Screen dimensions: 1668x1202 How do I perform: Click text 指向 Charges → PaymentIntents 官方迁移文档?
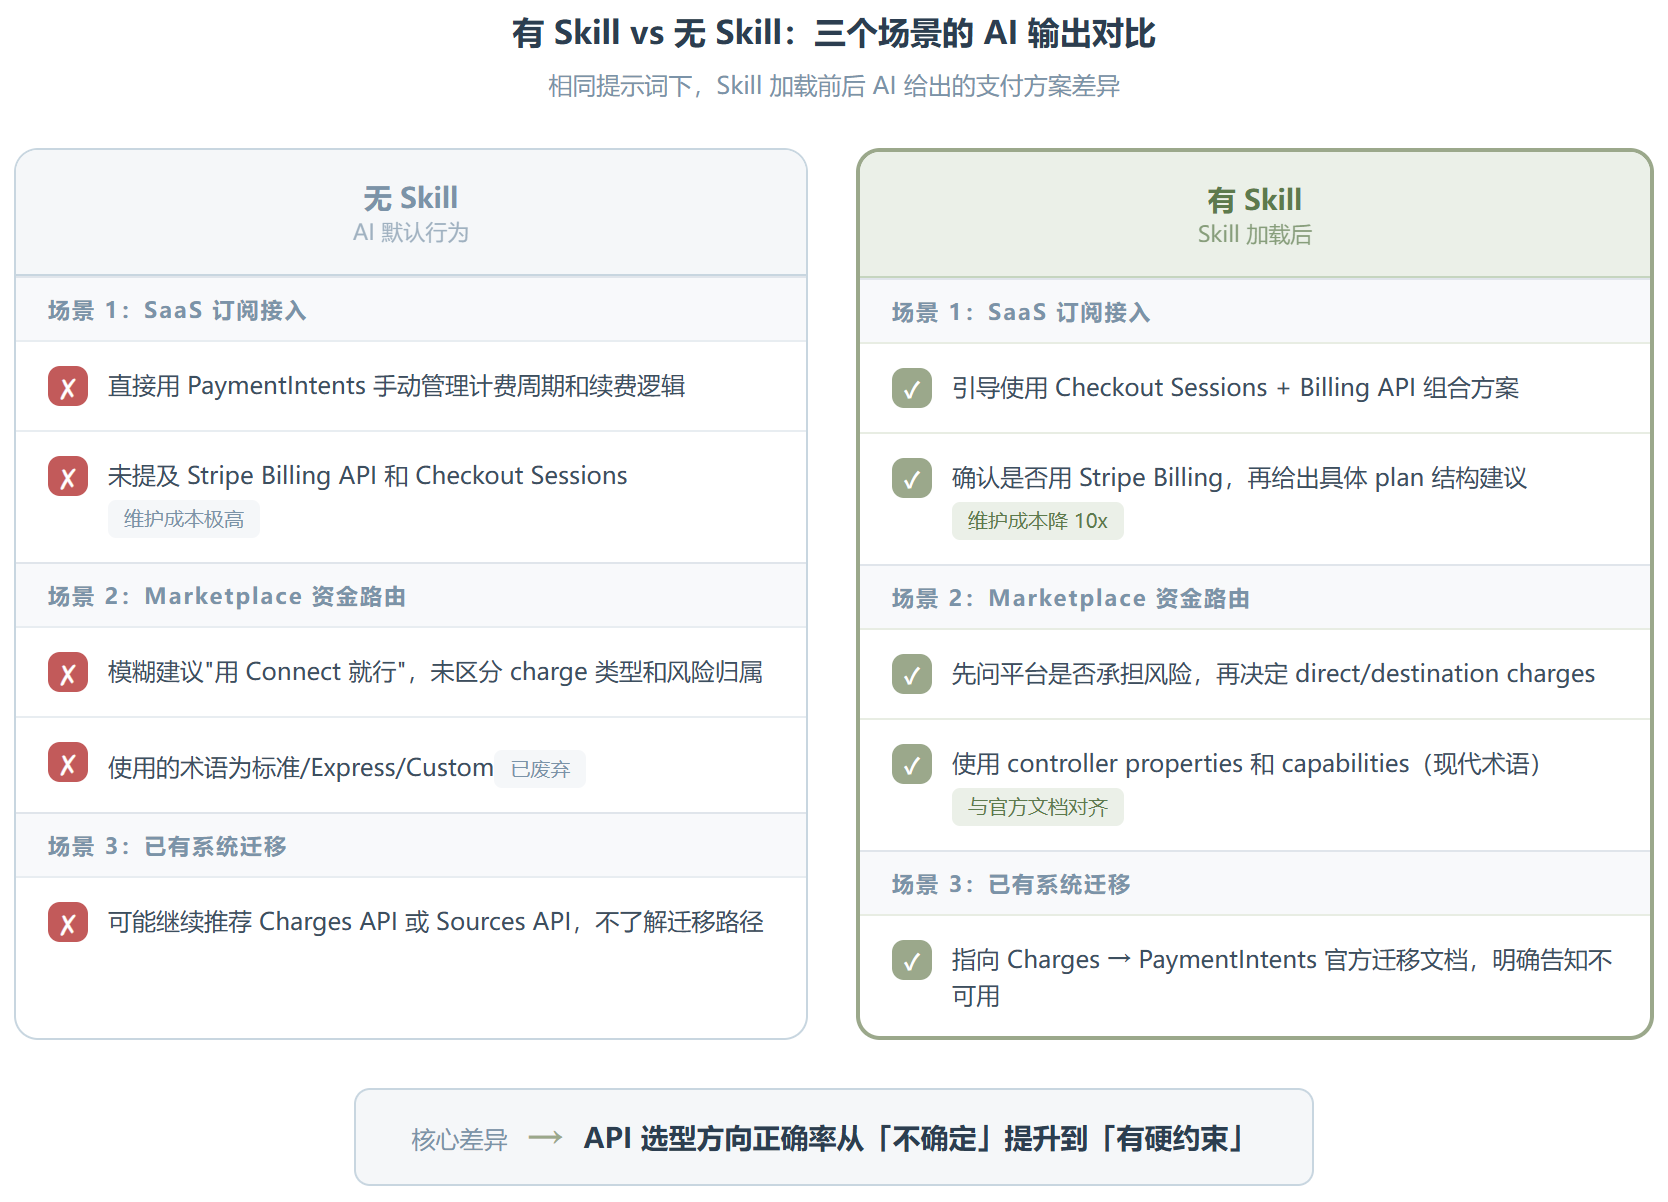1211,960
